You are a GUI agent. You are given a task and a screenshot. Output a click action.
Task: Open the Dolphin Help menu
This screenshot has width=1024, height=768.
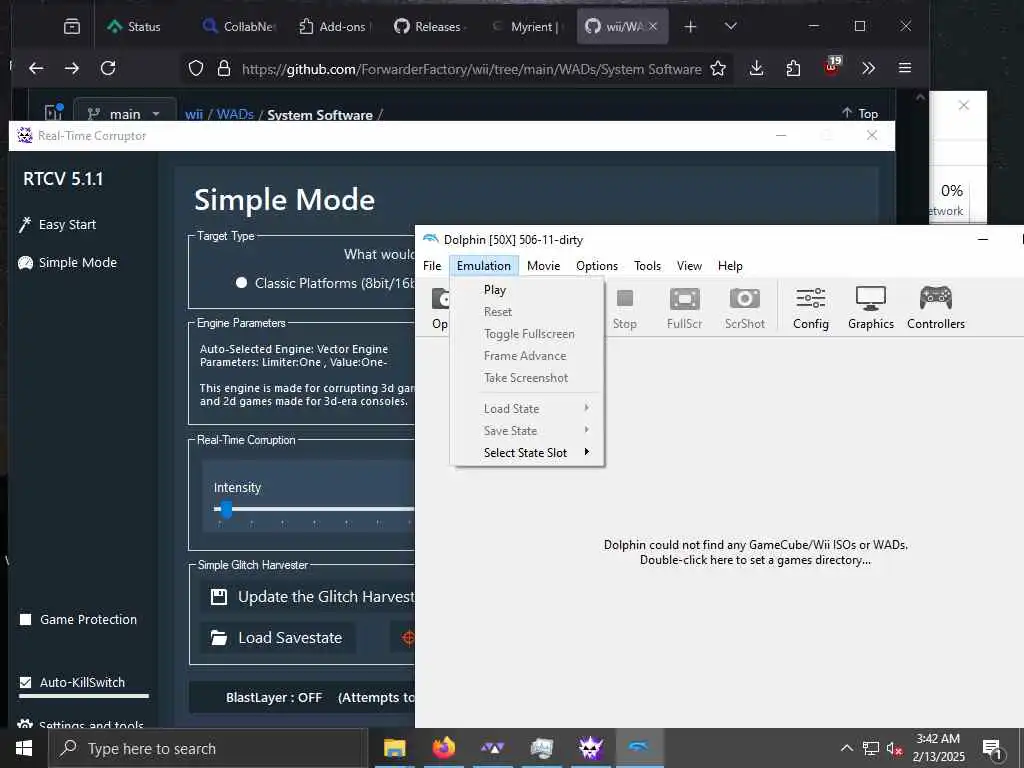(730, 266)
